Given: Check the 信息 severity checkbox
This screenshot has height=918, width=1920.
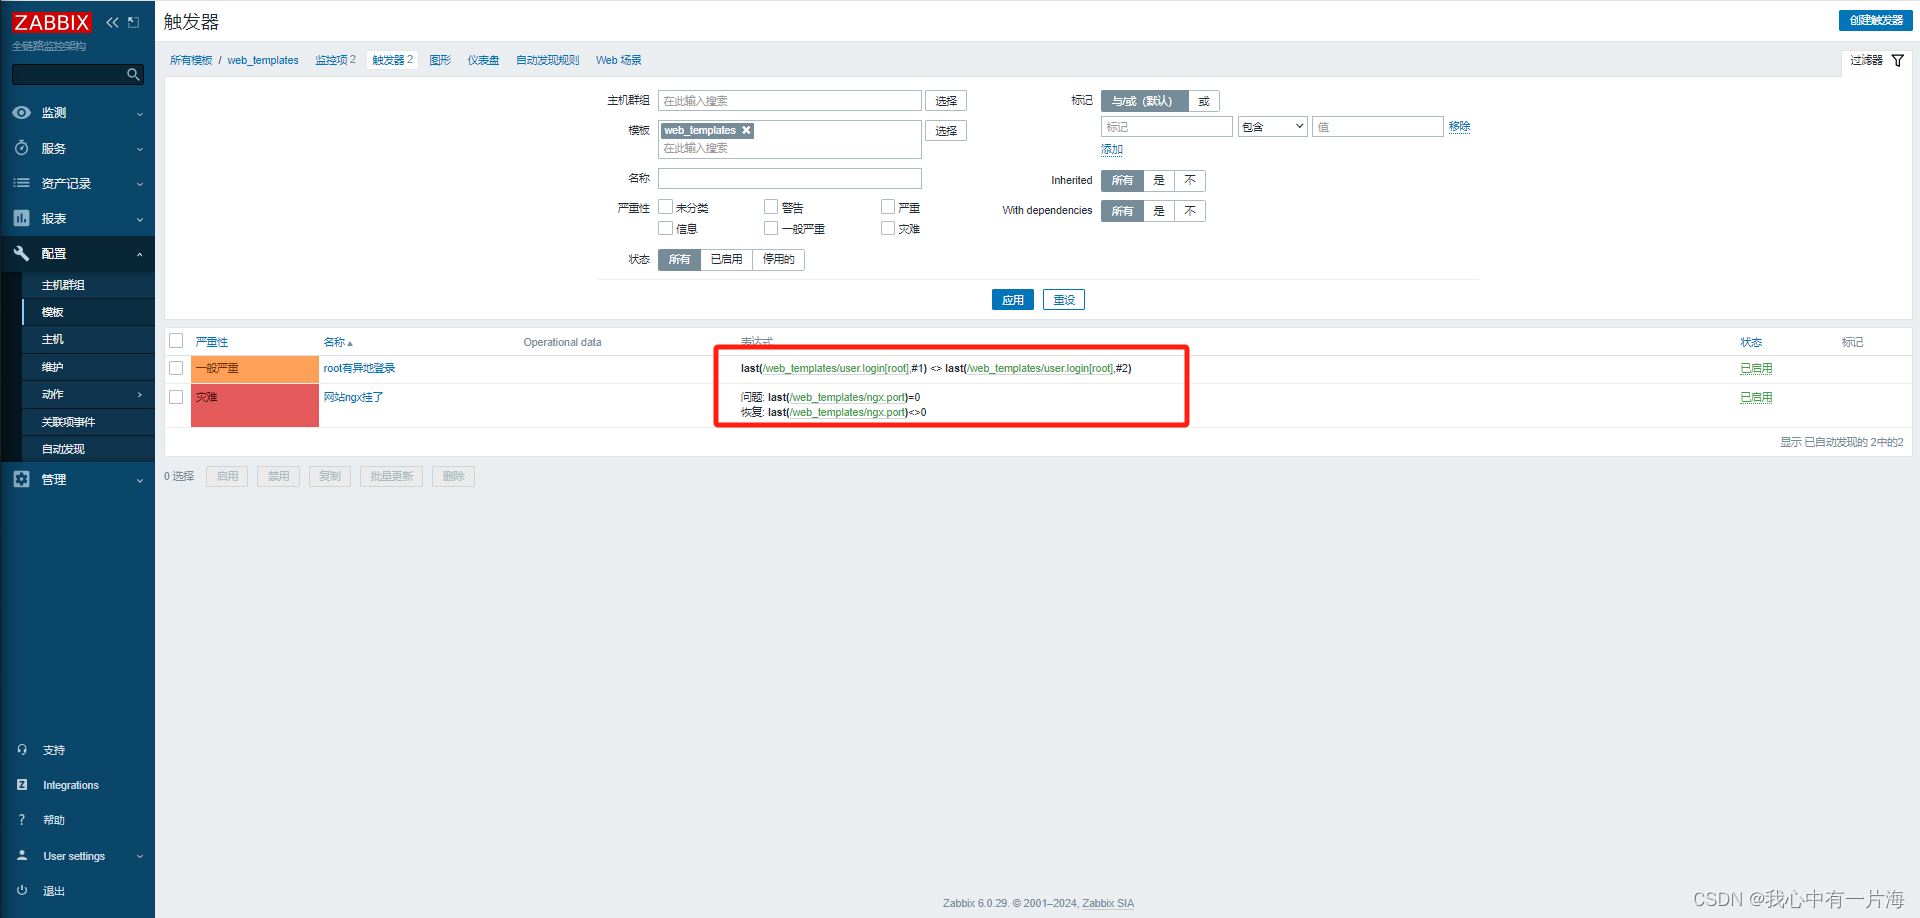Looking at the screenshot, I should click(x=665, y=228).
